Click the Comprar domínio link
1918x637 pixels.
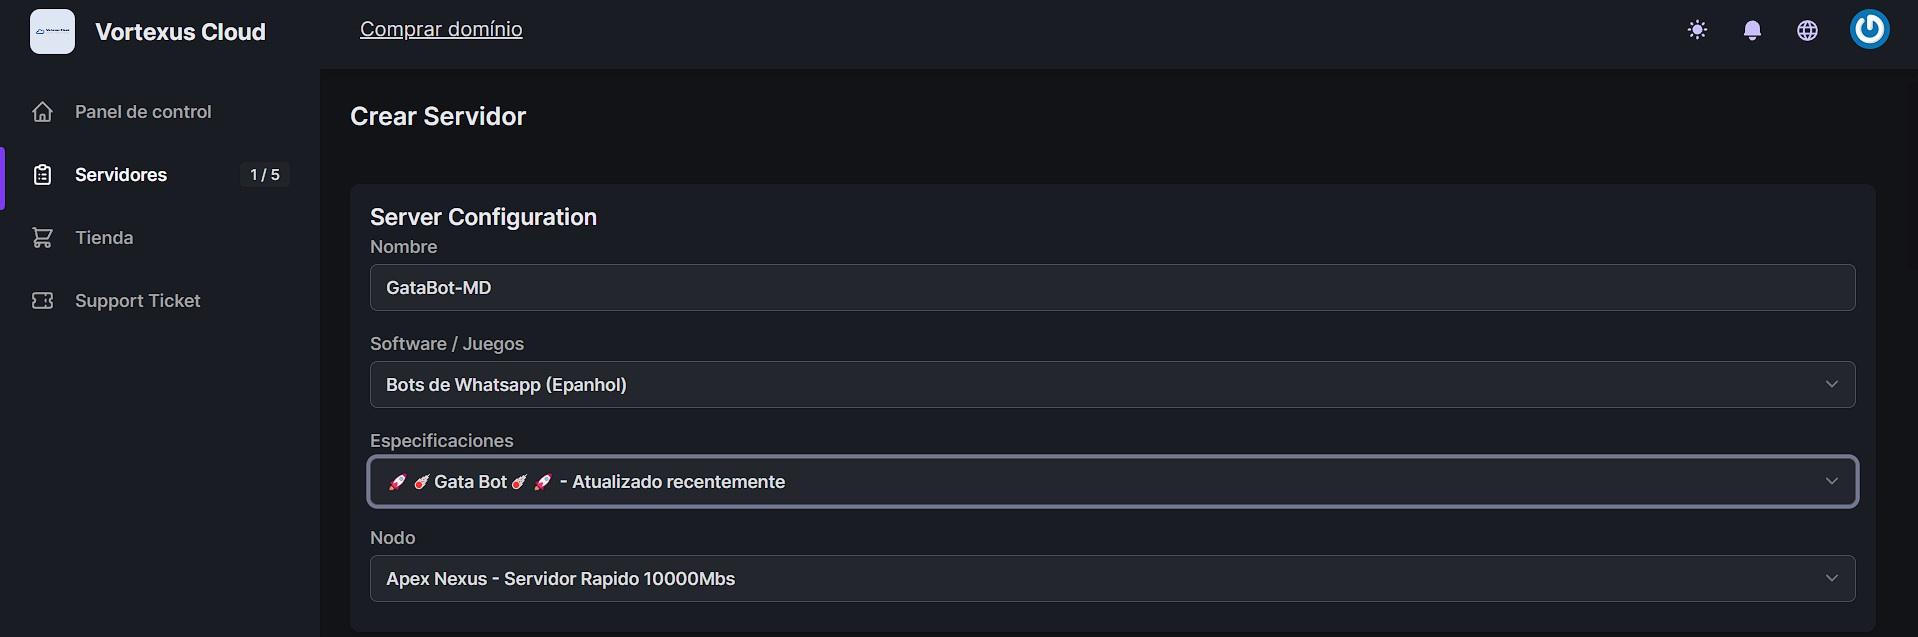click(441, 29)
